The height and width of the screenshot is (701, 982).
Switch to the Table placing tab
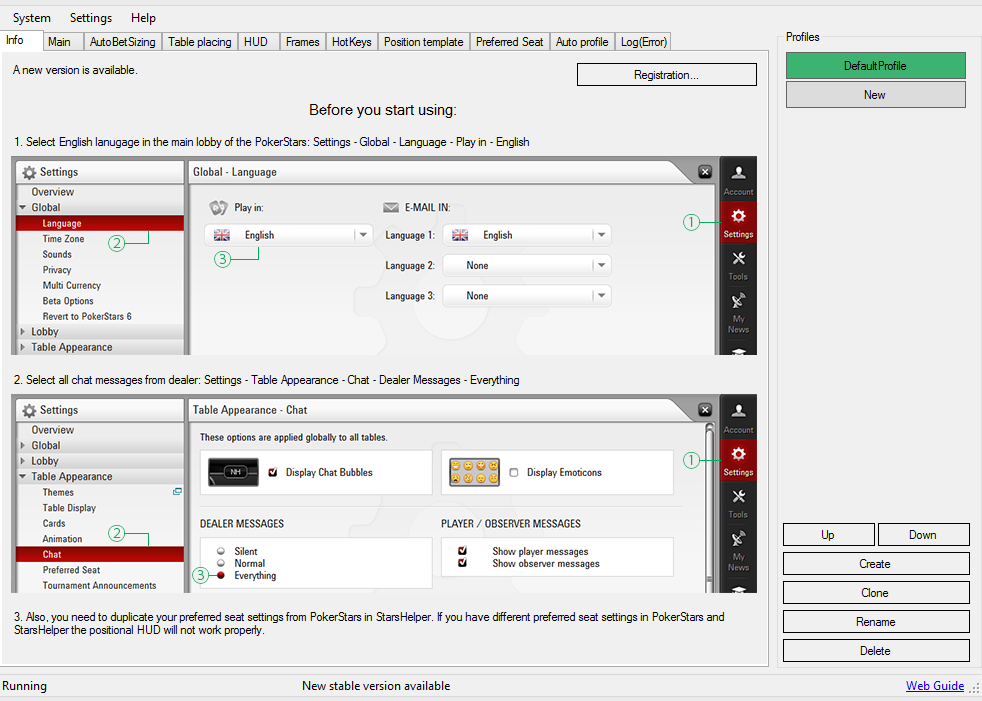pos(200,42)
